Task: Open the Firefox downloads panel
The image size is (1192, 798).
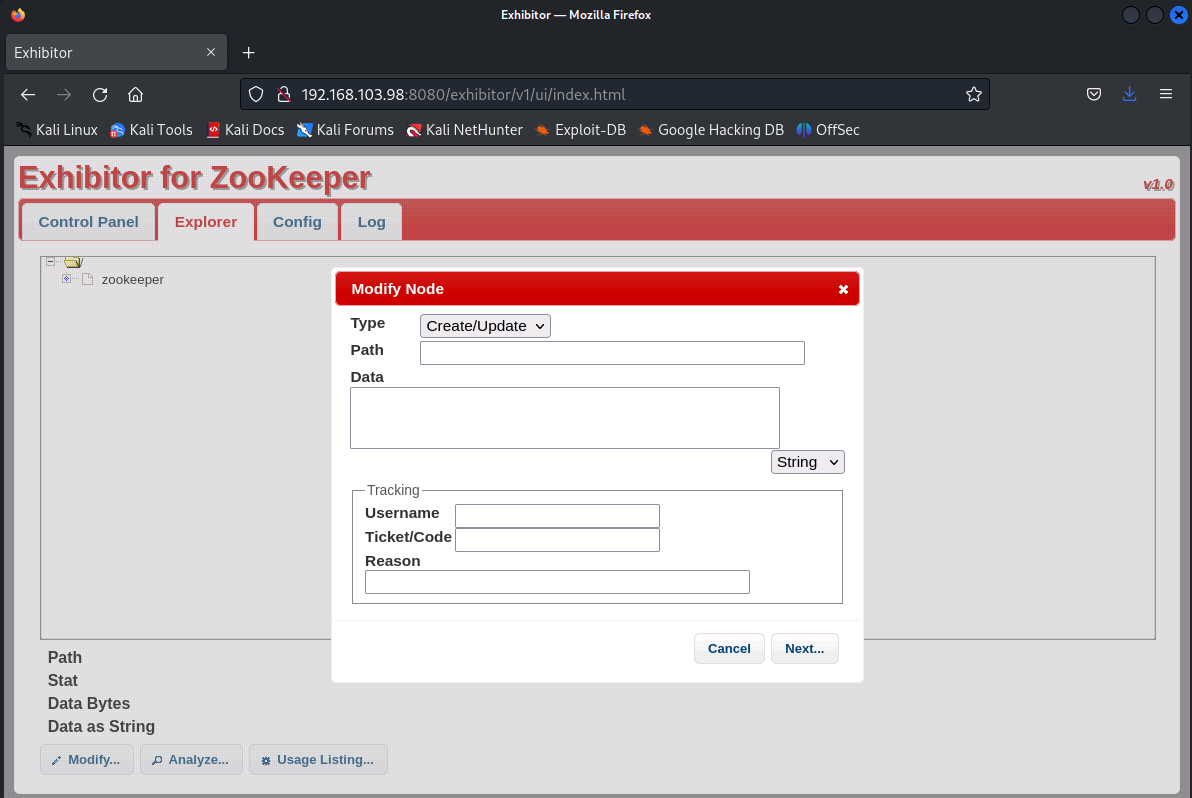Action: pos(1130,94)
